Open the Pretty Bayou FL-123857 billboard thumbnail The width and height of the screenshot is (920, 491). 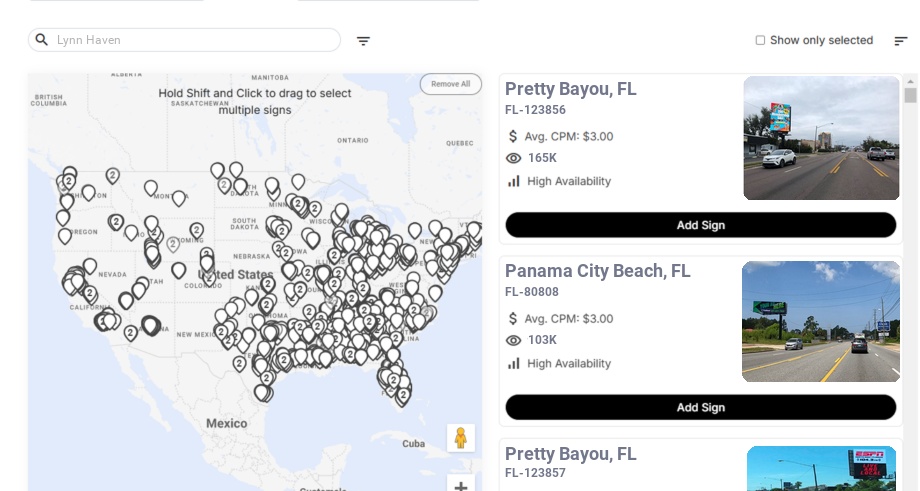coord(822,468)
